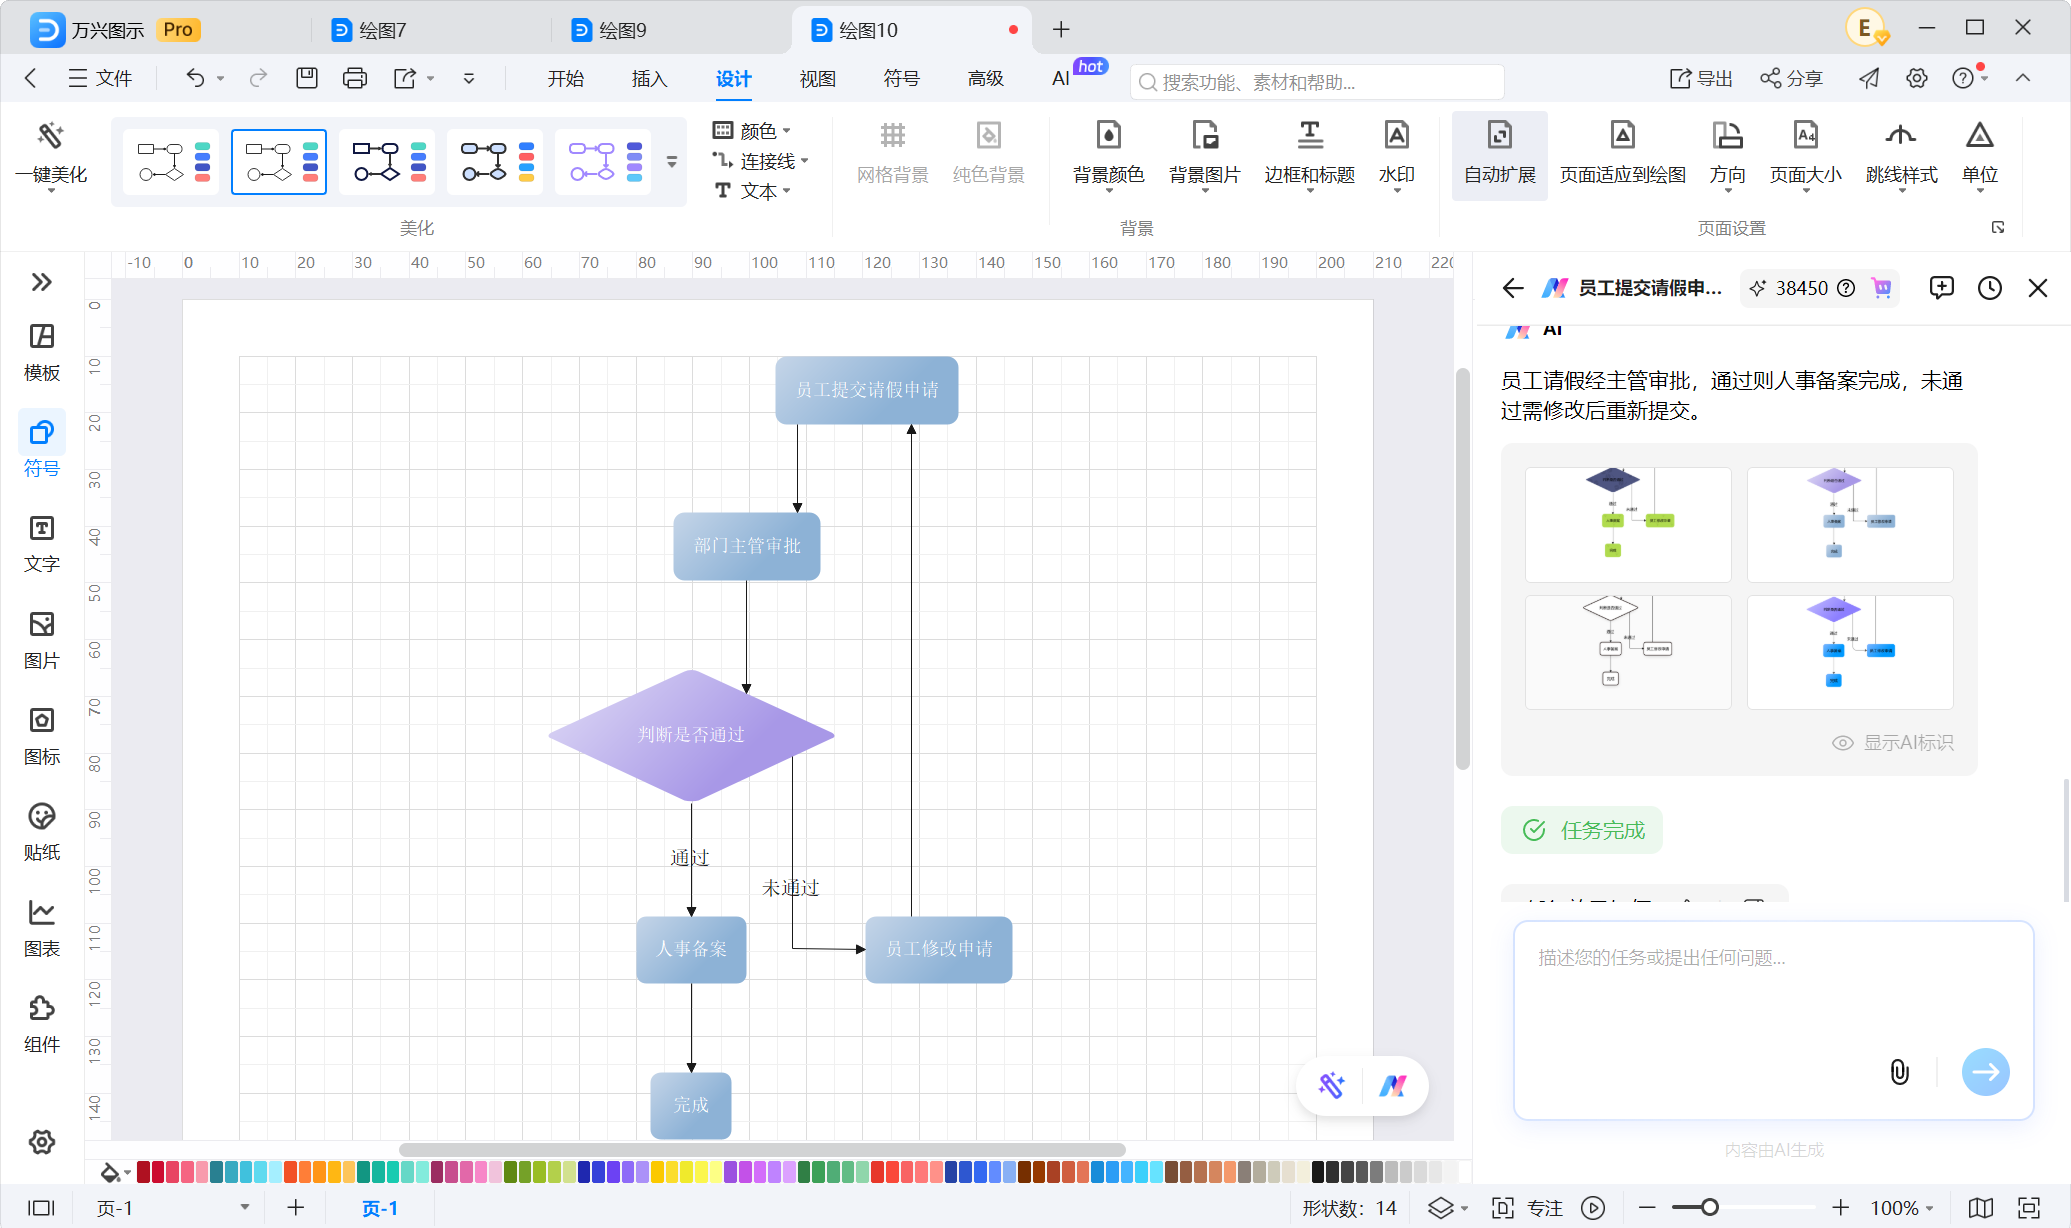Open the Text (文字) sidebar panel
The height and width of the screenshot is (1228, 2071).
click(x=41, y=544)
